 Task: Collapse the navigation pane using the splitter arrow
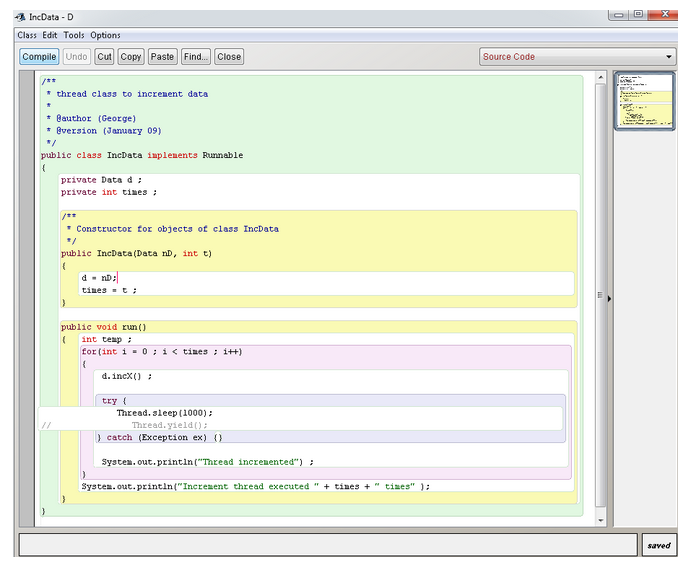coord(609,297)
